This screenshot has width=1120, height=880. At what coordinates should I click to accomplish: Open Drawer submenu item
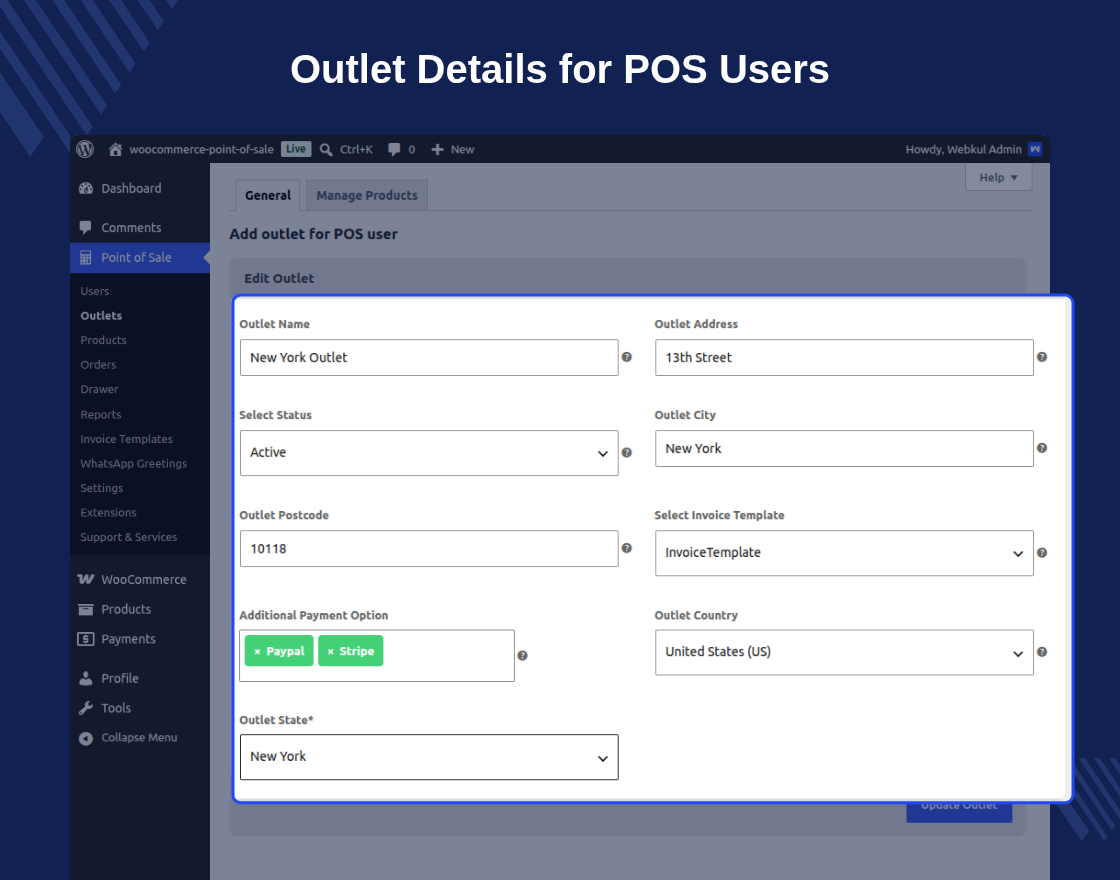pyautogui.click(x=99, y=389)
